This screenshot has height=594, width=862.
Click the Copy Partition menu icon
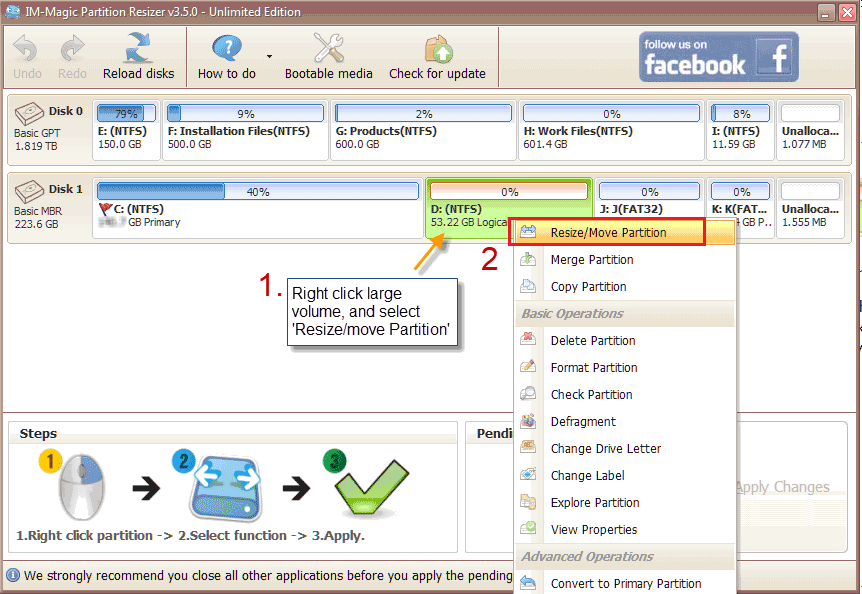(x=528, y=285)
